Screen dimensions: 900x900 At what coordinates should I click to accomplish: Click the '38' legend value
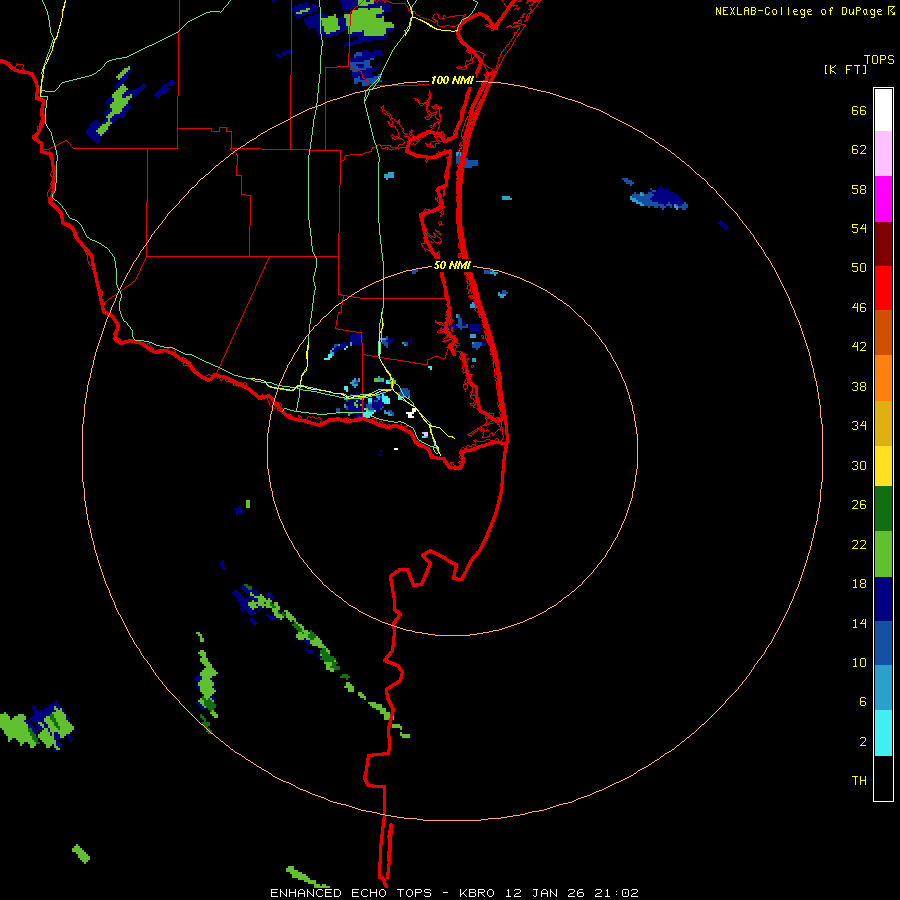point(859,386)
